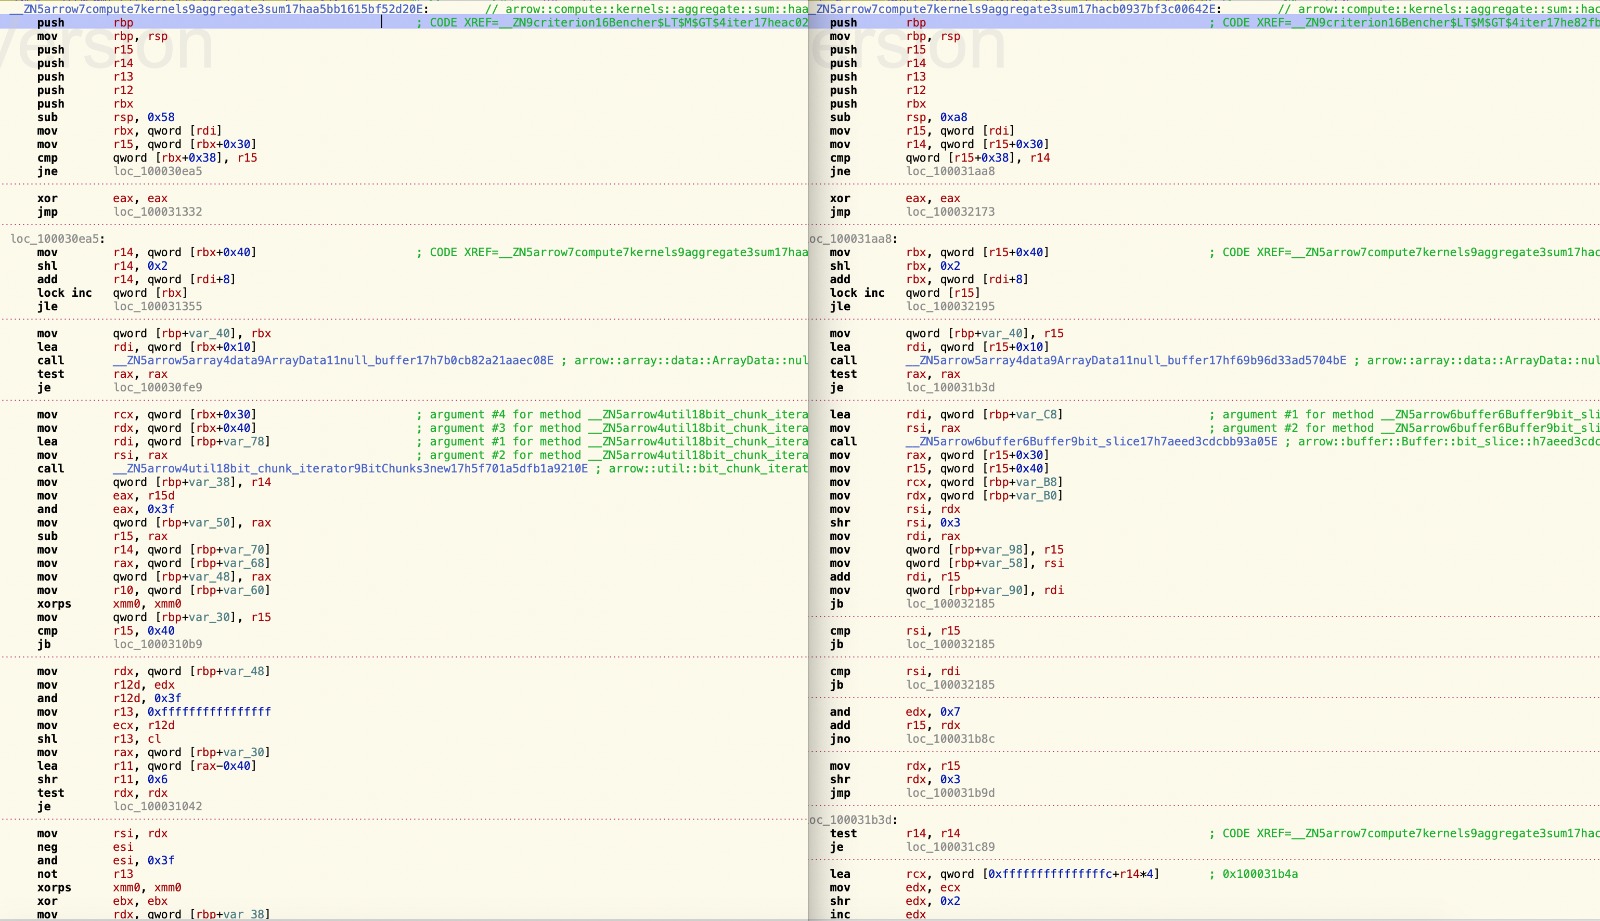Select the 'not r13' instruction
Image resolution: width=1600 pixels, height=921 pixels.
click(85, 874)
